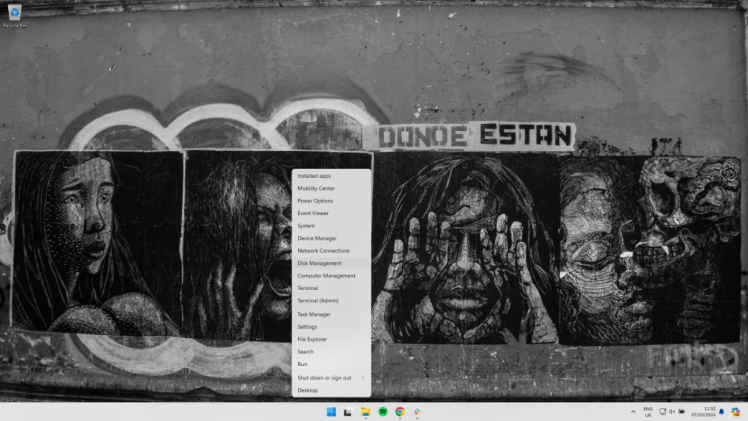Open the ENG UK language switcher
Viewport: 748px width, 421px height.
pyautogui.click(x=648, y=411)
